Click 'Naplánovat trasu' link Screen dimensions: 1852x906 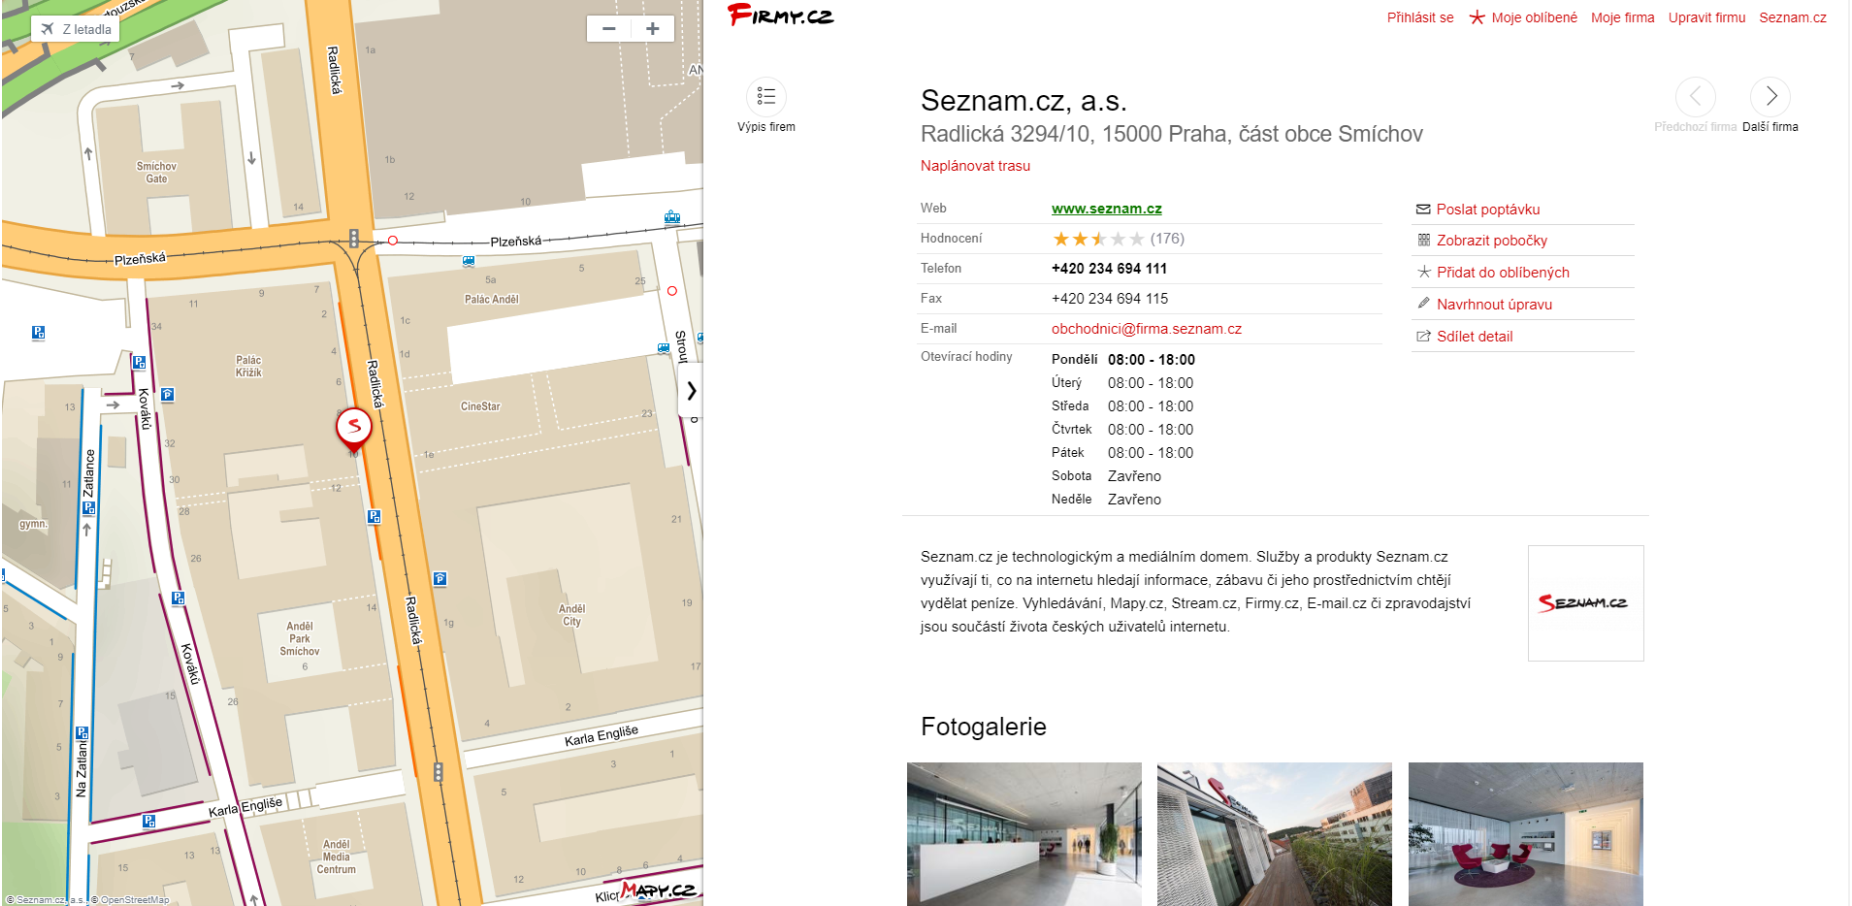[975, 166]
